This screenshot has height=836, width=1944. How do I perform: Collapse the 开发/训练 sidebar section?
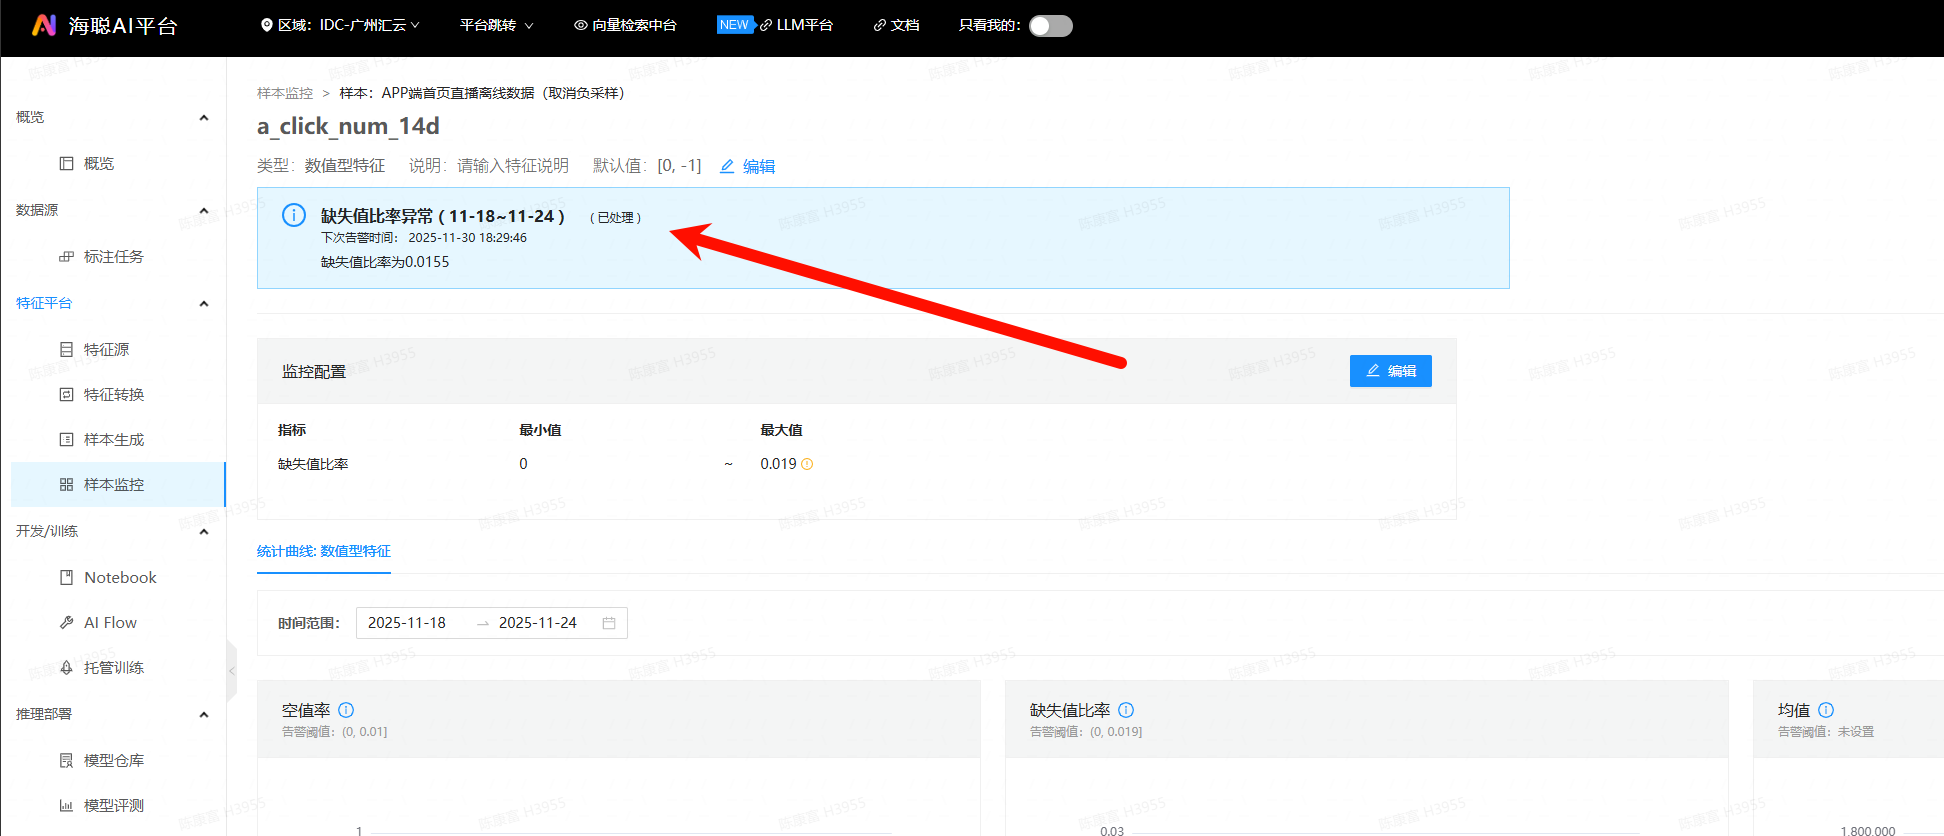[204, 531]
